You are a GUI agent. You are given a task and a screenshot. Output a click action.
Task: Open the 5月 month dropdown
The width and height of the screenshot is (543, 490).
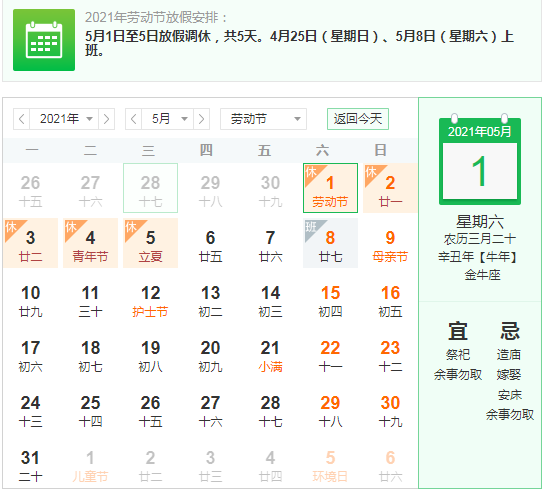point(168,119)
